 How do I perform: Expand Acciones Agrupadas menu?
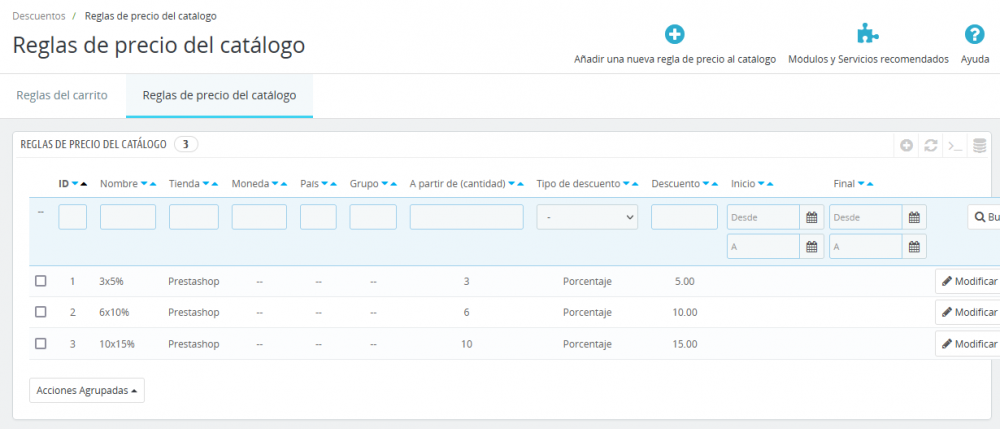tap(87, 390)
